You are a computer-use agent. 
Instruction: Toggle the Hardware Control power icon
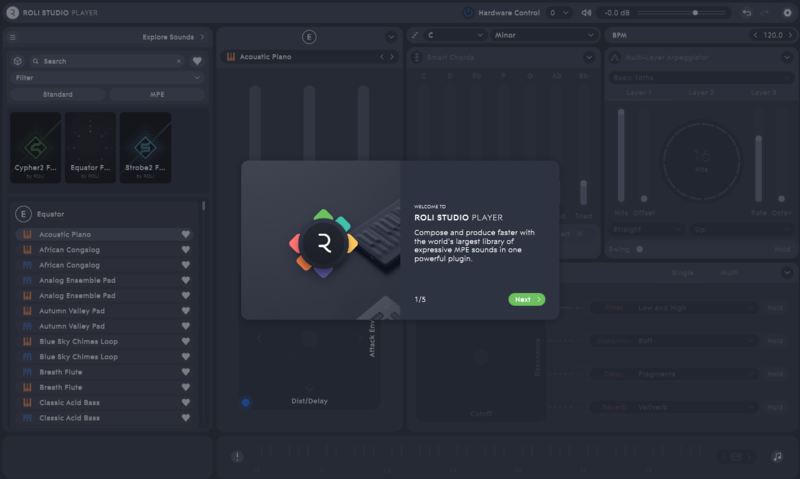coord(468,13)
